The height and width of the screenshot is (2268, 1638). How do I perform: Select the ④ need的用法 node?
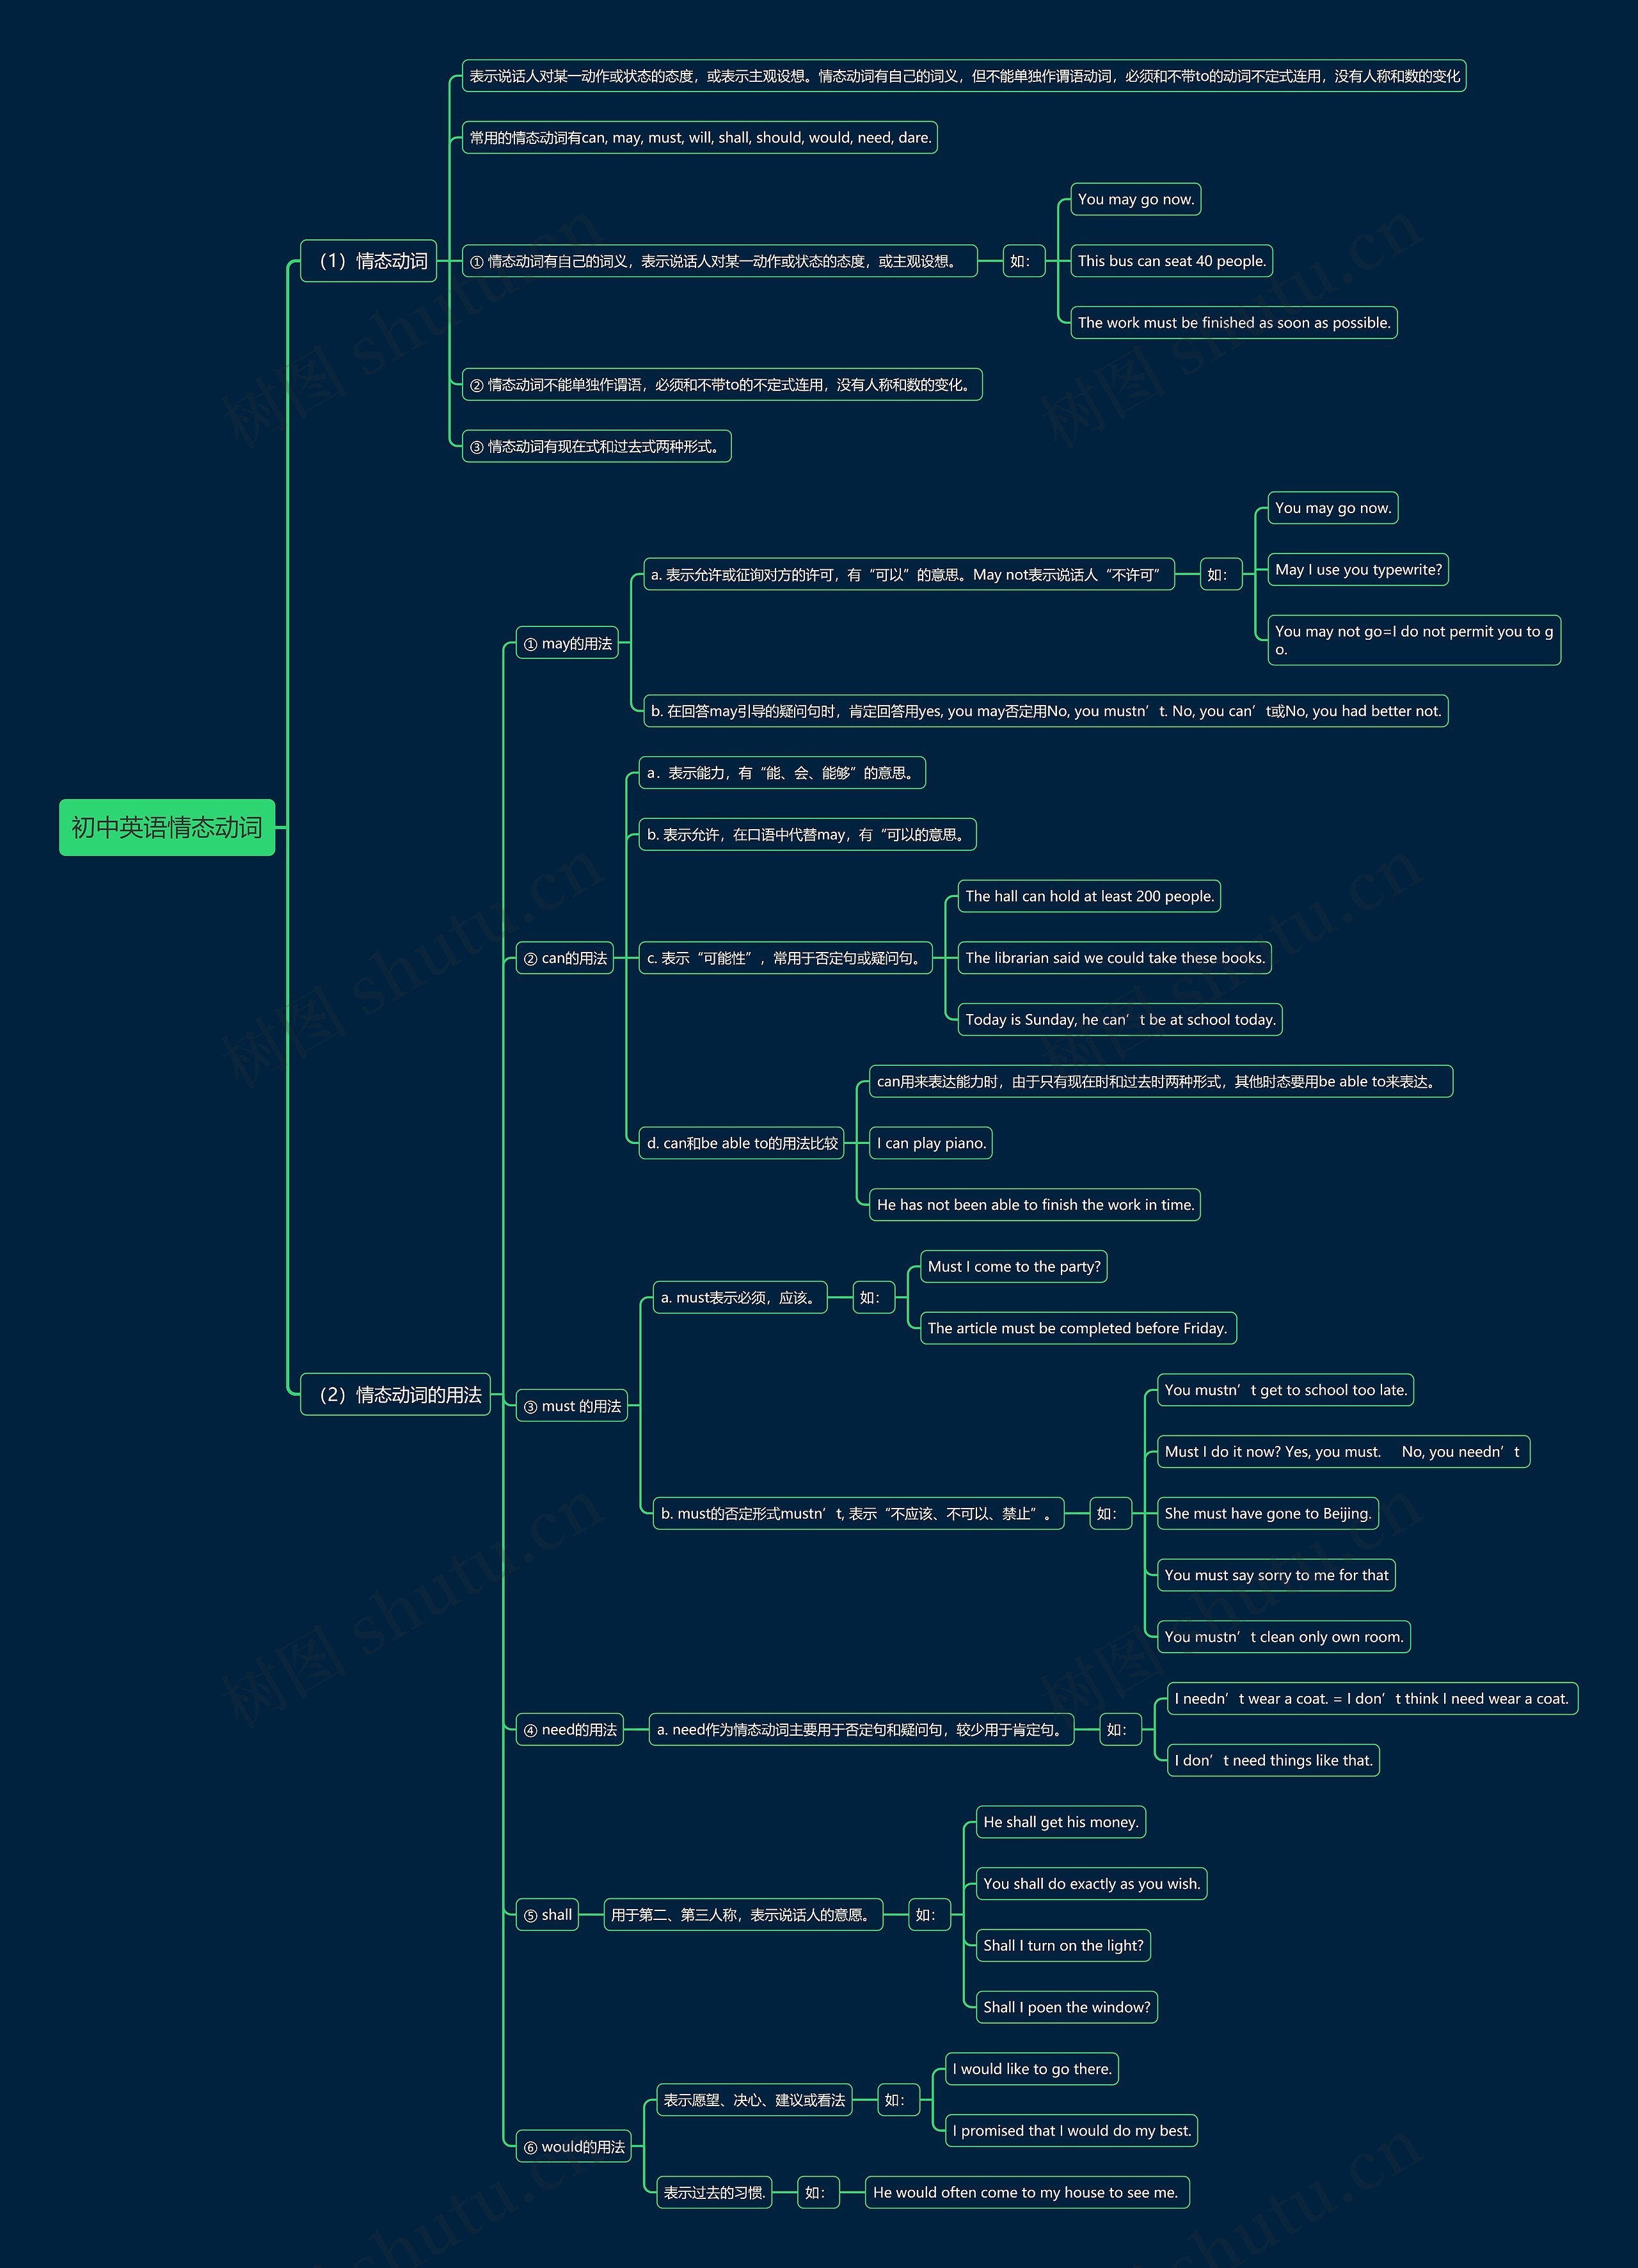click(x=570, y=1730)
